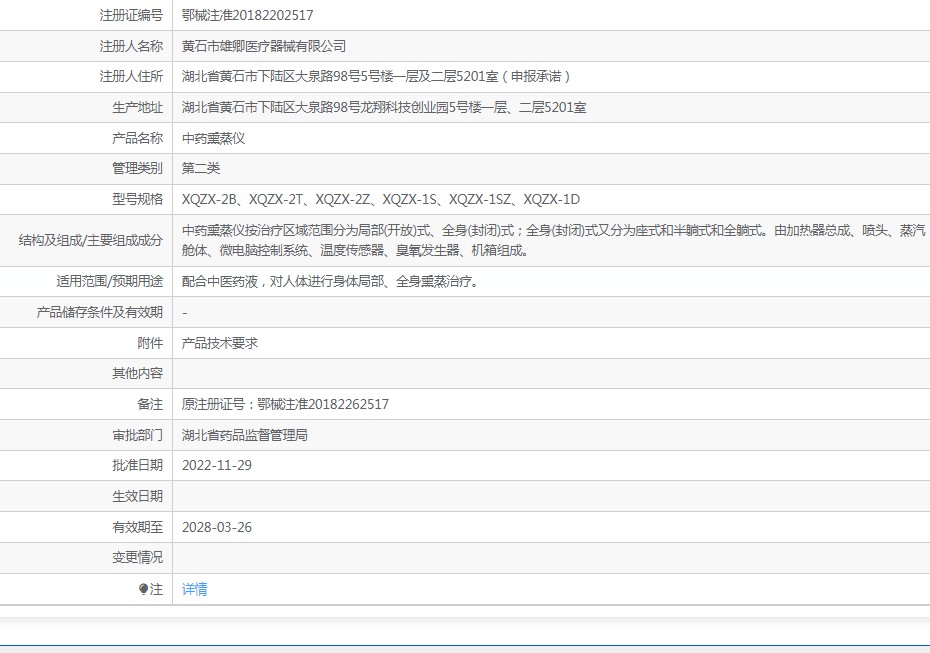The image size is (930, 653).
Task: Select attachment value 产品技术要求
Action: coord(219,343)
